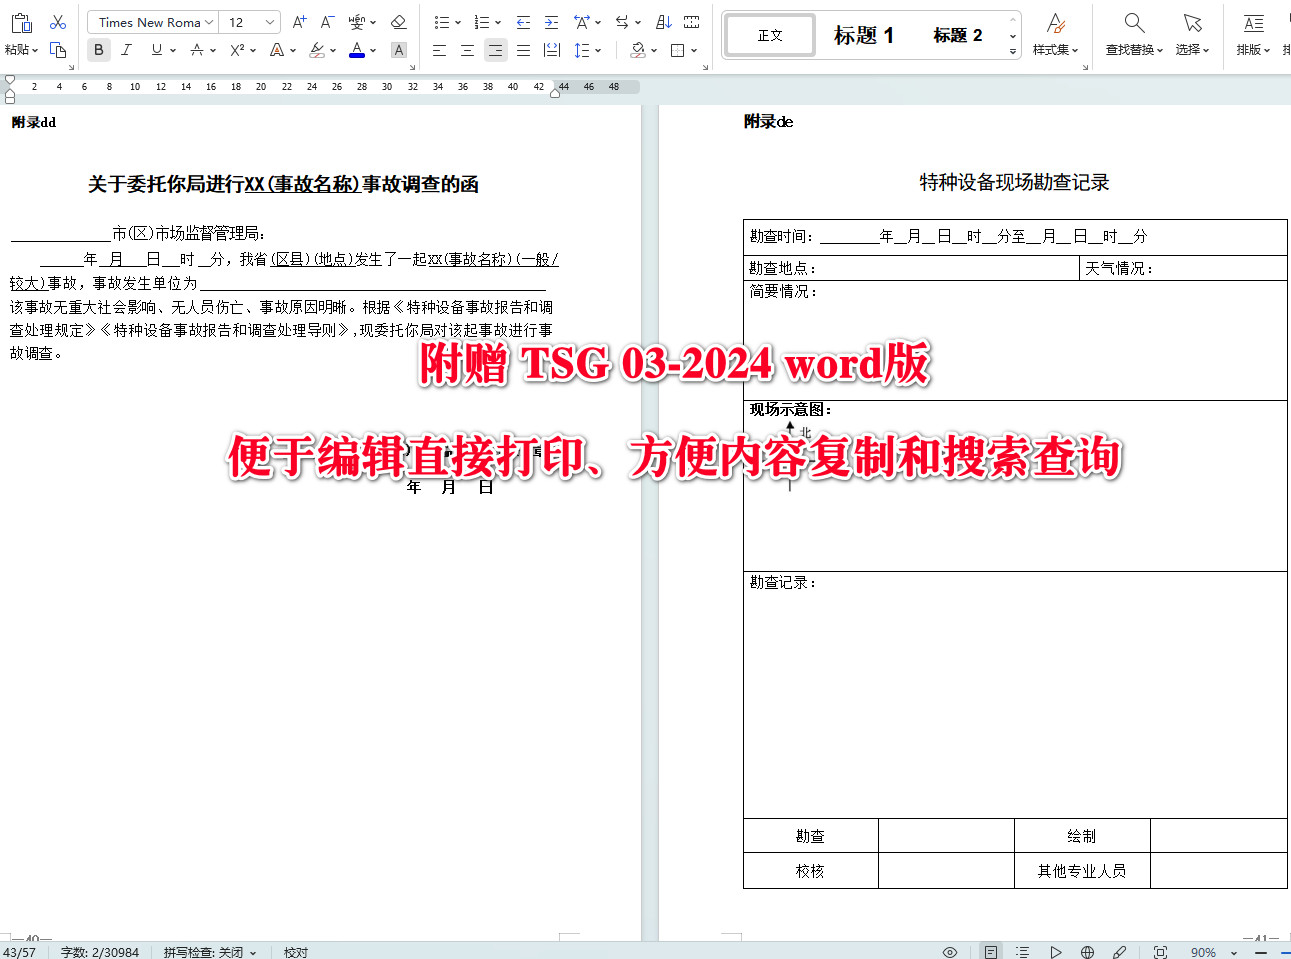The height and width of the screenshot is (959, 1291).
Task: Toggle right alignment button
Action: pyautogui.click(x=495, y=49)
